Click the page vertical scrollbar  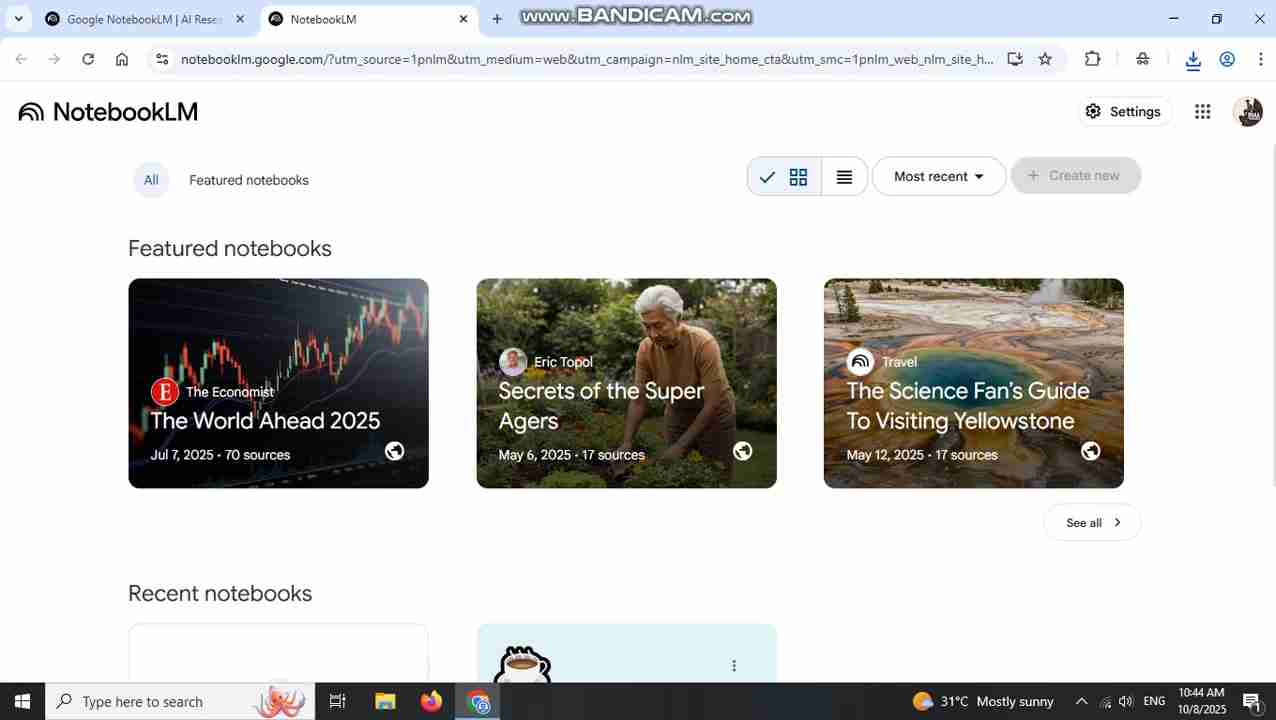[x=1272, y=315]
